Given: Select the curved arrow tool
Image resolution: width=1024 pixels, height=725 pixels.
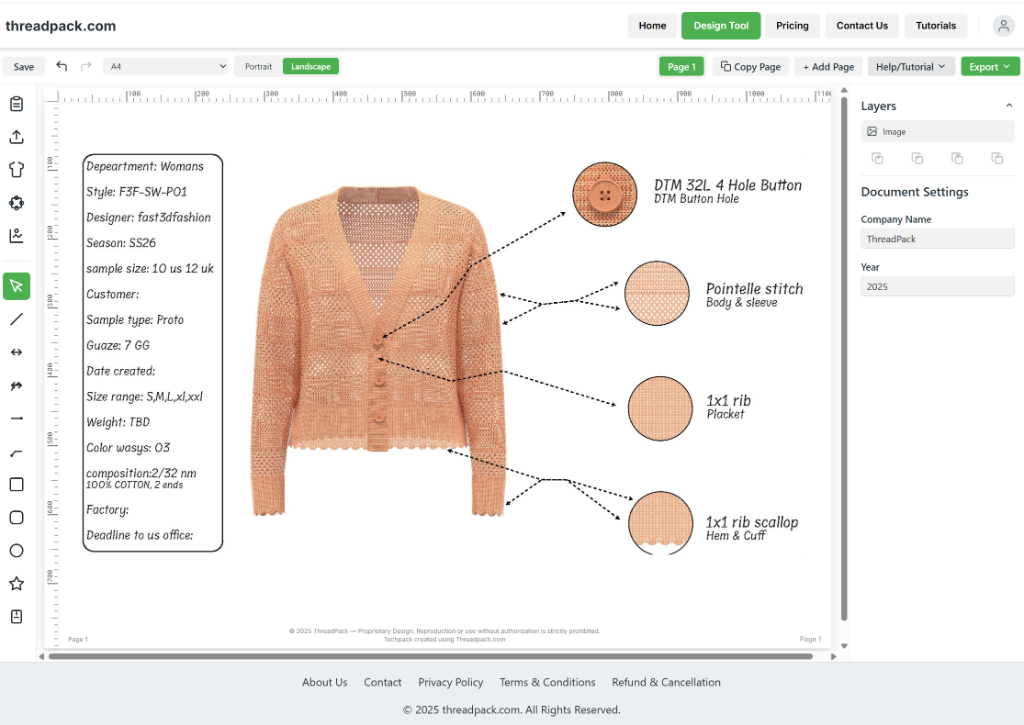Looking at the screenshot, I should tap(16, 452).
